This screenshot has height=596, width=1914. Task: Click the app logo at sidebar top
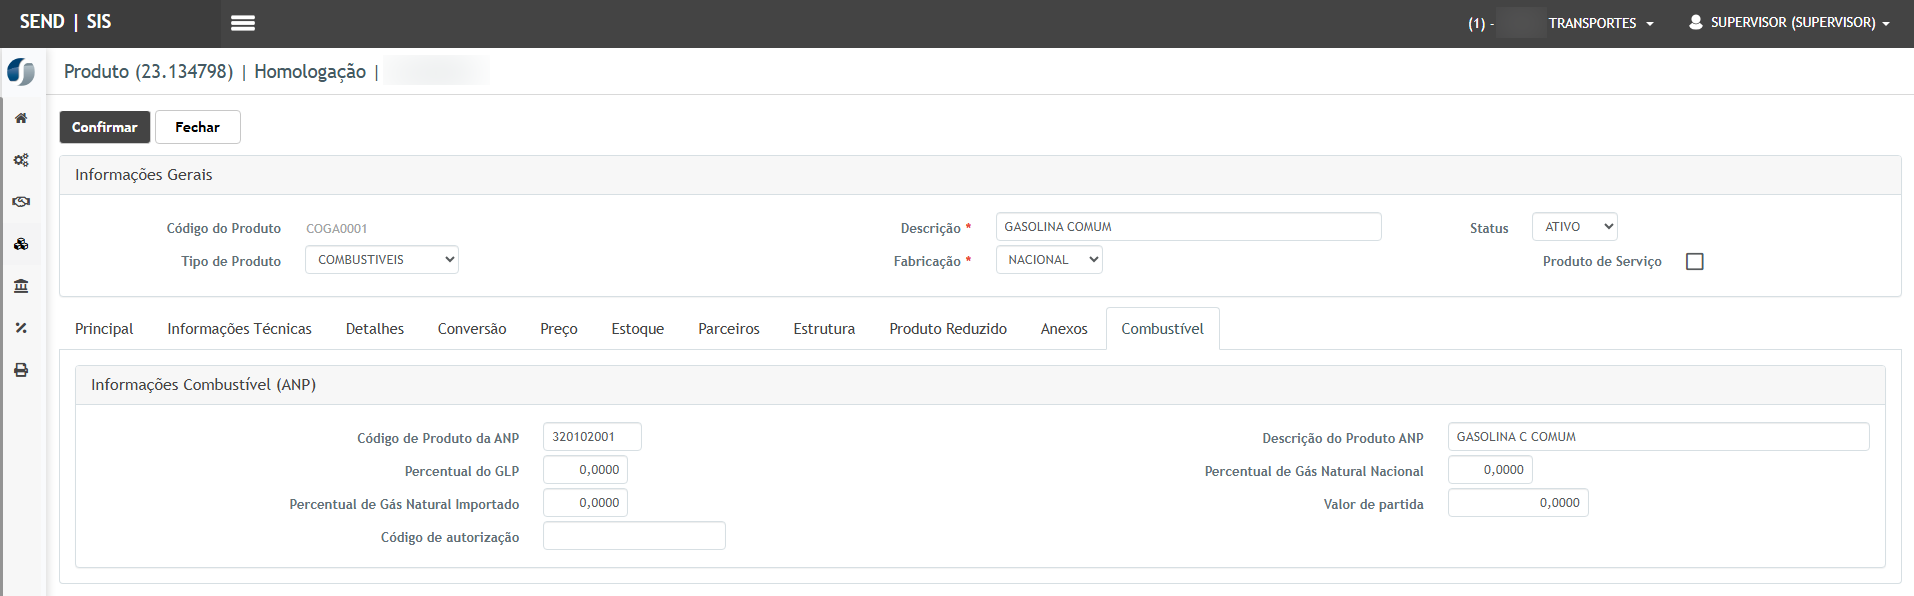point(21,72)
